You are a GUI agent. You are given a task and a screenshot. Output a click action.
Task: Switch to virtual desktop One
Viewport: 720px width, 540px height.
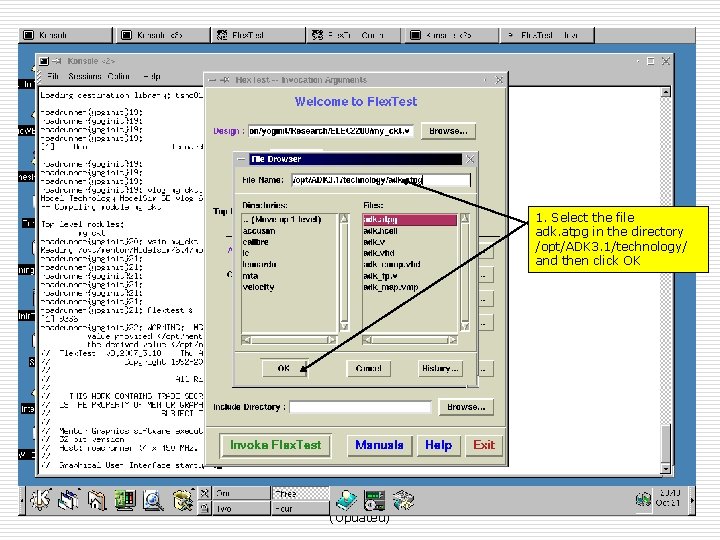tap(242, 494)
